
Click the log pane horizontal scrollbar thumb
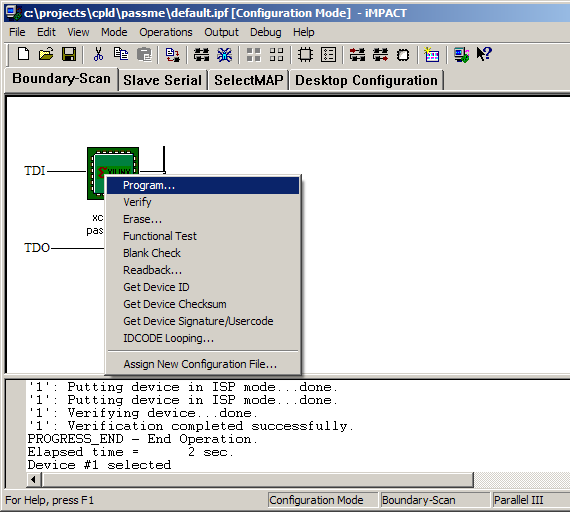pos(258,480)
